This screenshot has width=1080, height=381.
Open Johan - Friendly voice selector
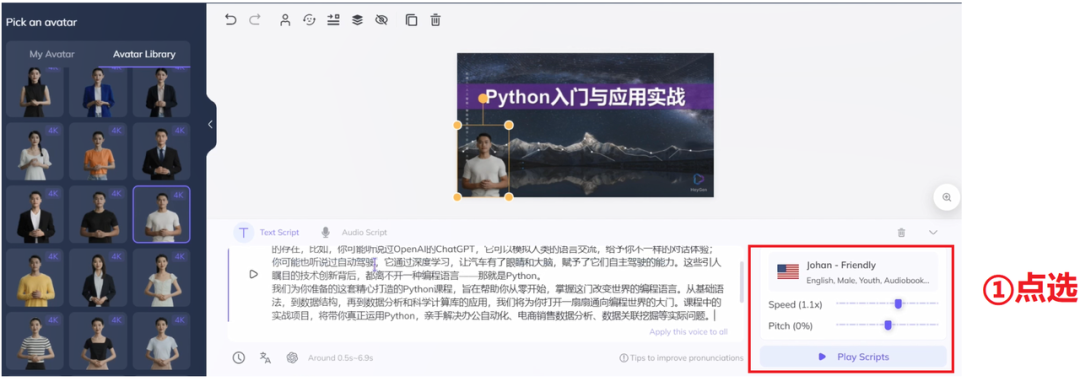click(x=853, y=271)
